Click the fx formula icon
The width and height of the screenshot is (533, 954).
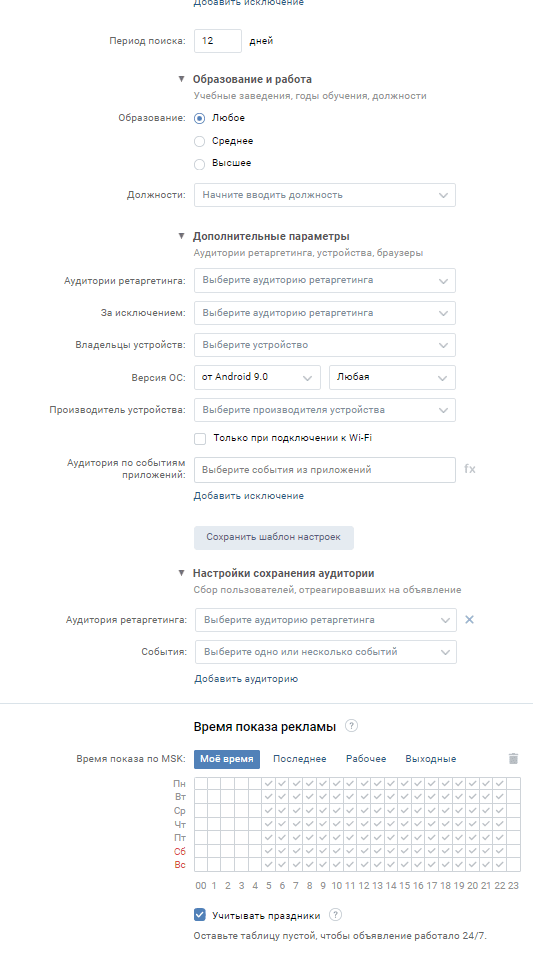470,469
